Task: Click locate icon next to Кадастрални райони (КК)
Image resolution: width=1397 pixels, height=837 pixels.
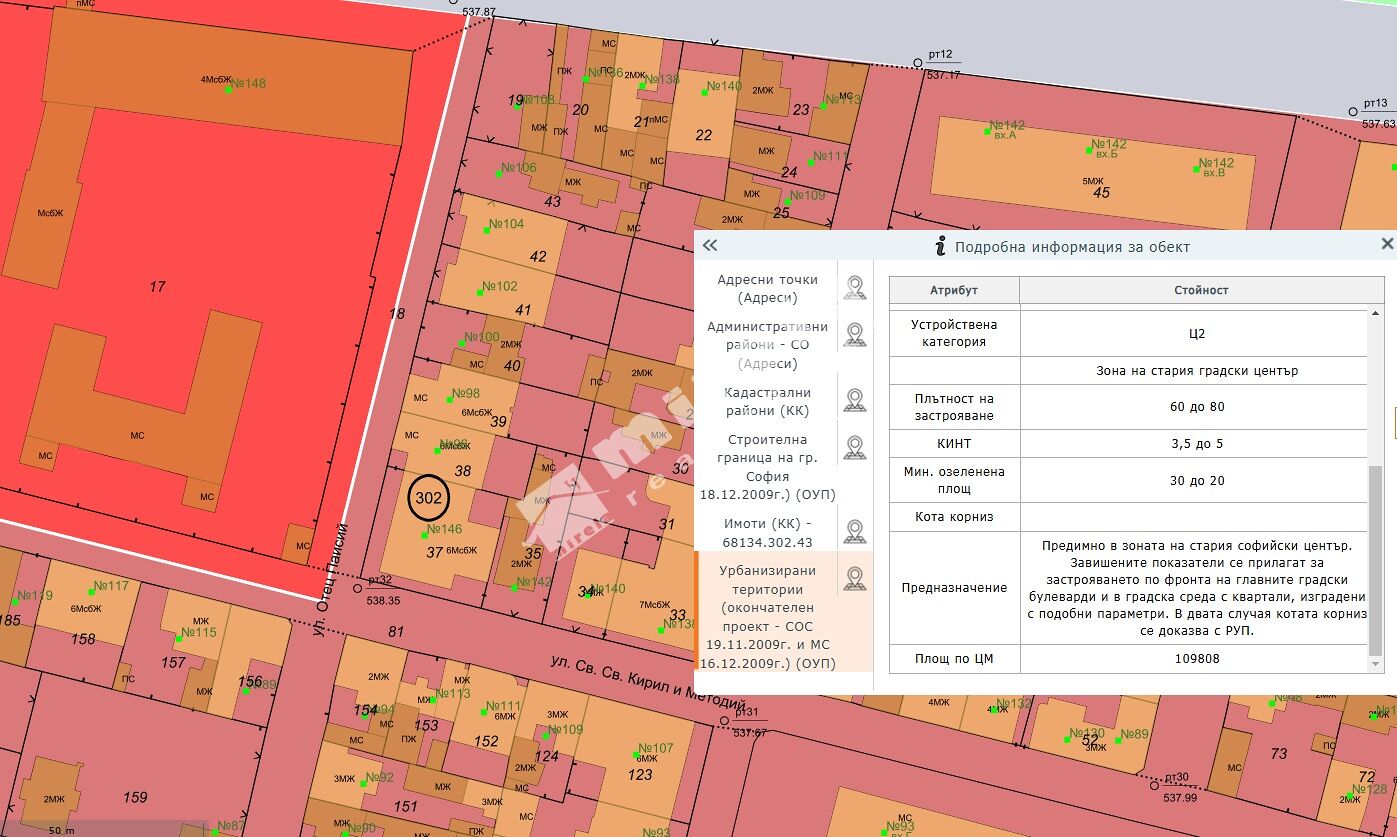Action: click(854, 400)
